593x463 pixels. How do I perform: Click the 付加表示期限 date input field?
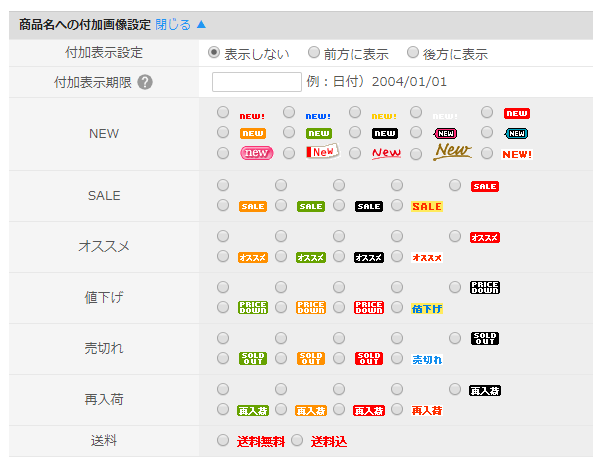point(257,82)
